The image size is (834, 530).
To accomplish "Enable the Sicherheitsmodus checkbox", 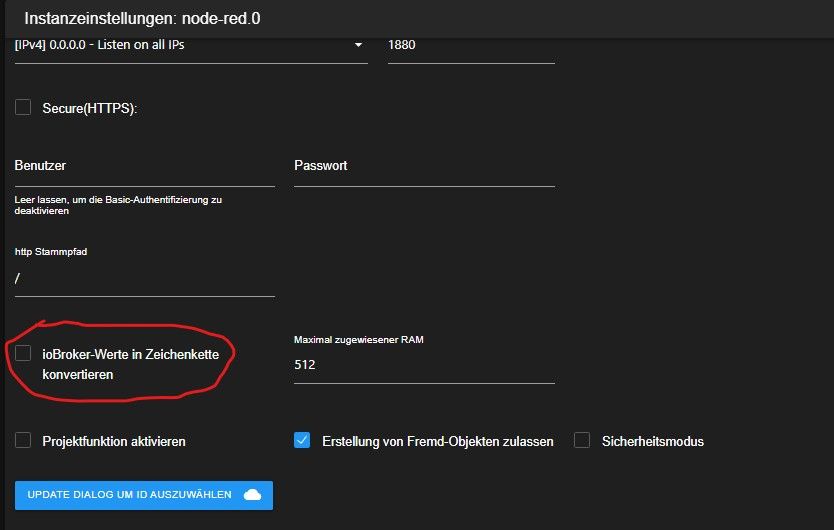I will [x=582, y=441].
